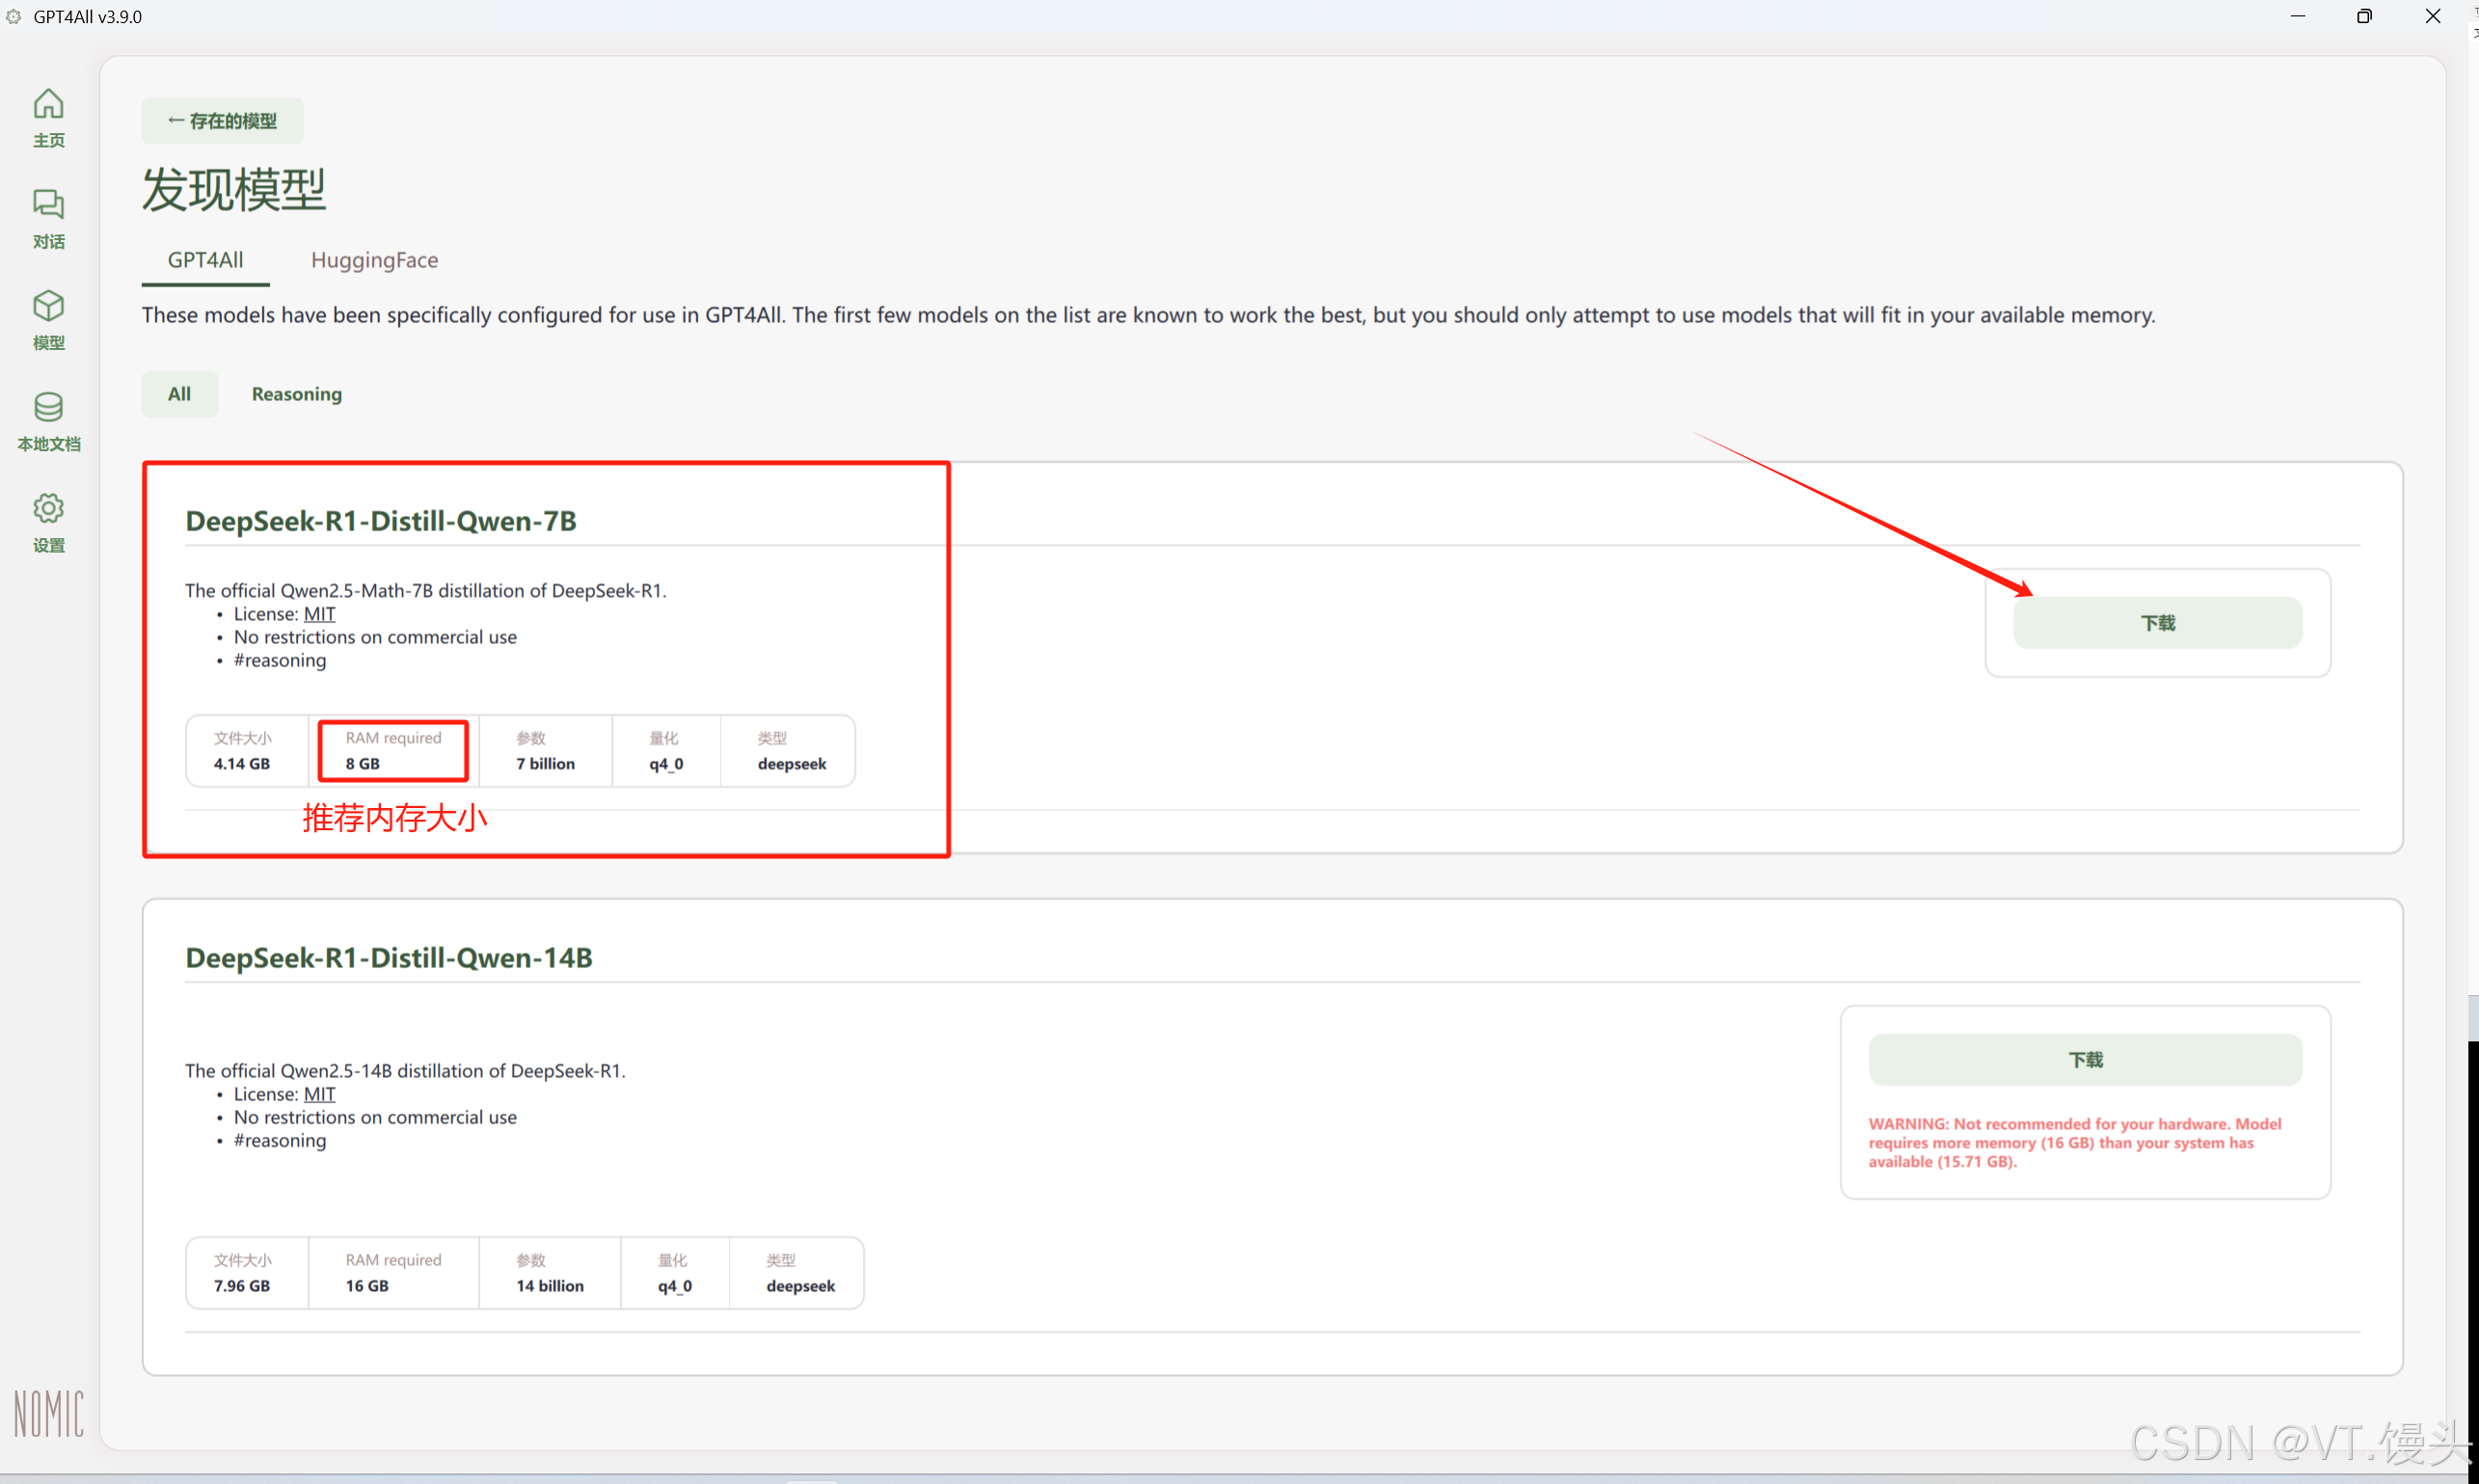
Task: Minimize the GPT4All window
Action: (x=2297, y=16)
